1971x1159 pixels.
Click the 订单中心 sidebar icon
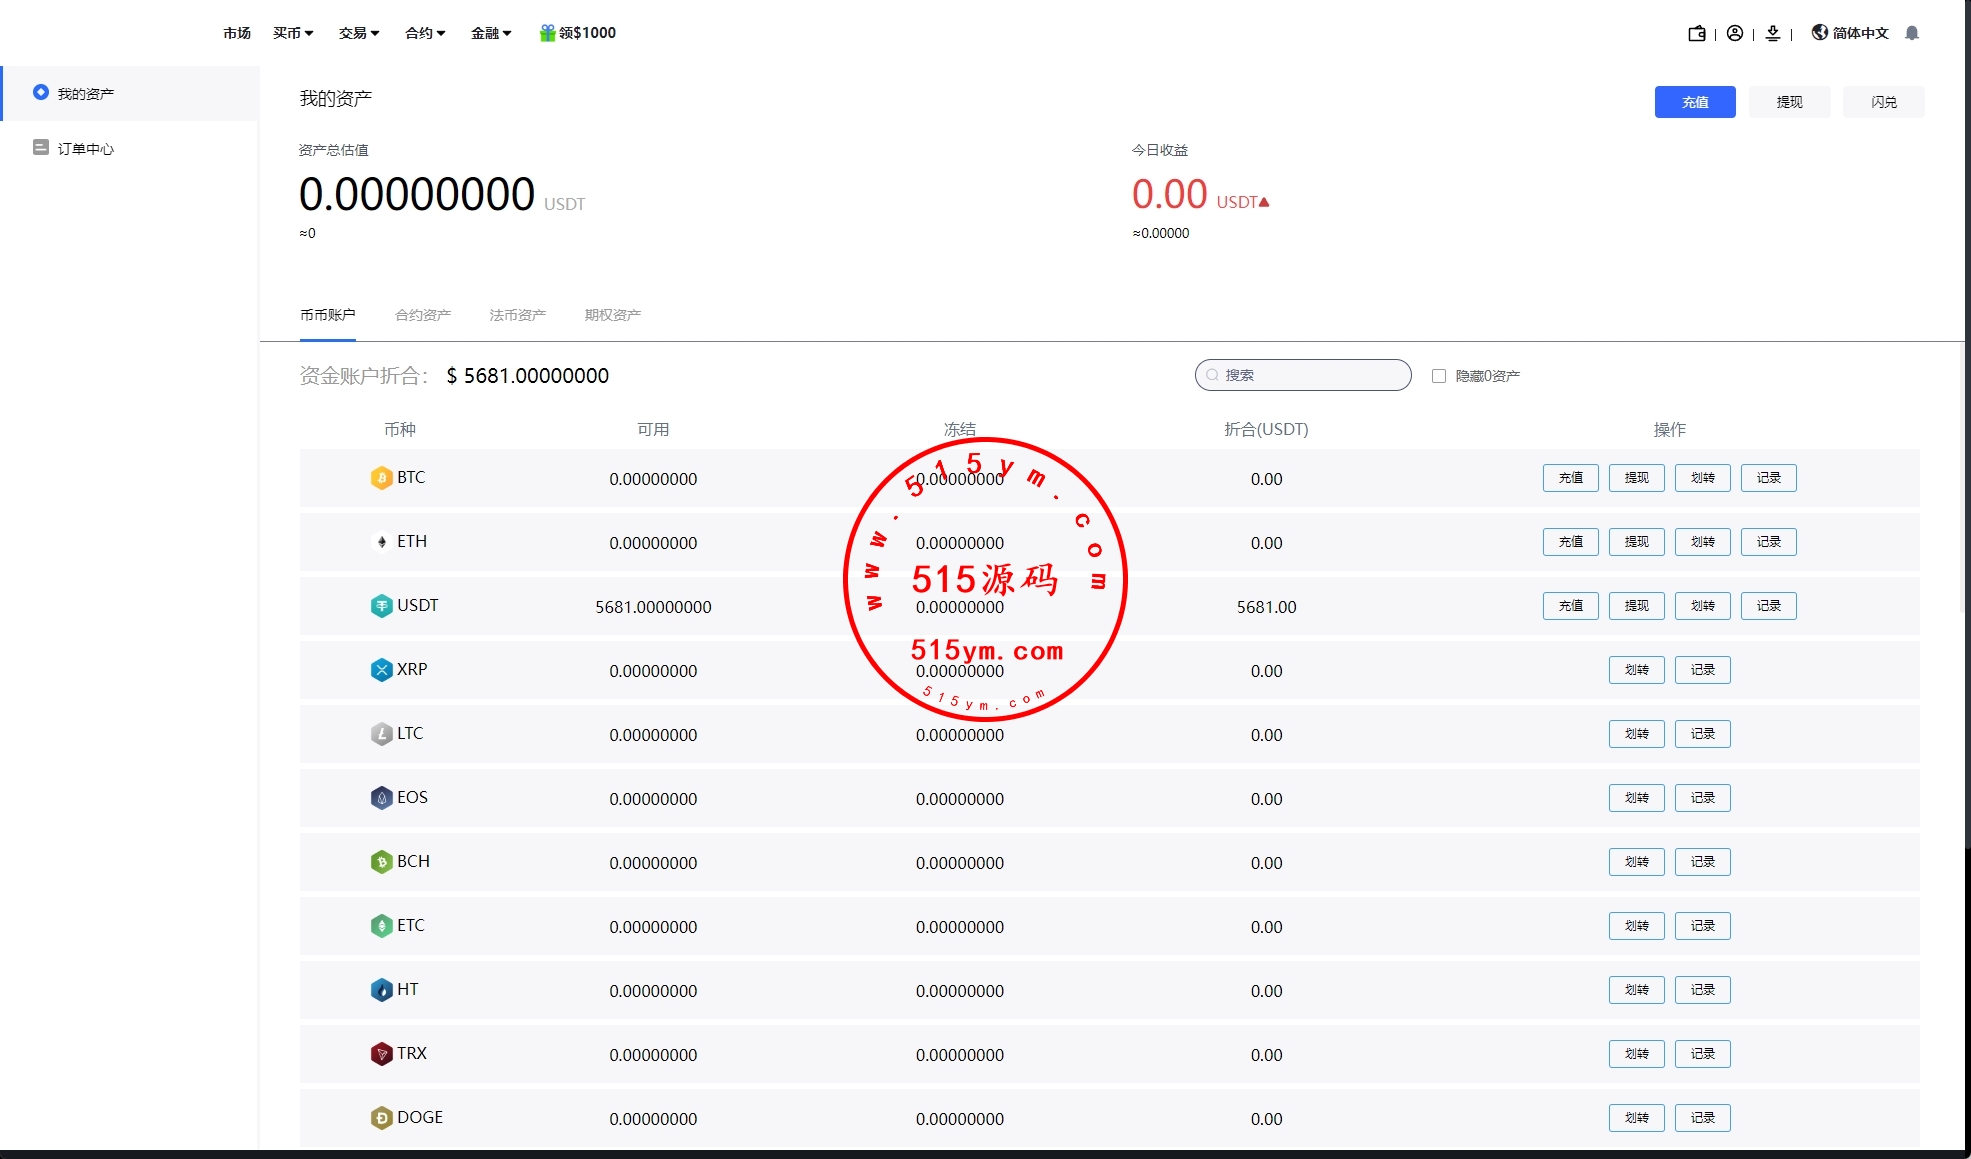pos(41,148)
